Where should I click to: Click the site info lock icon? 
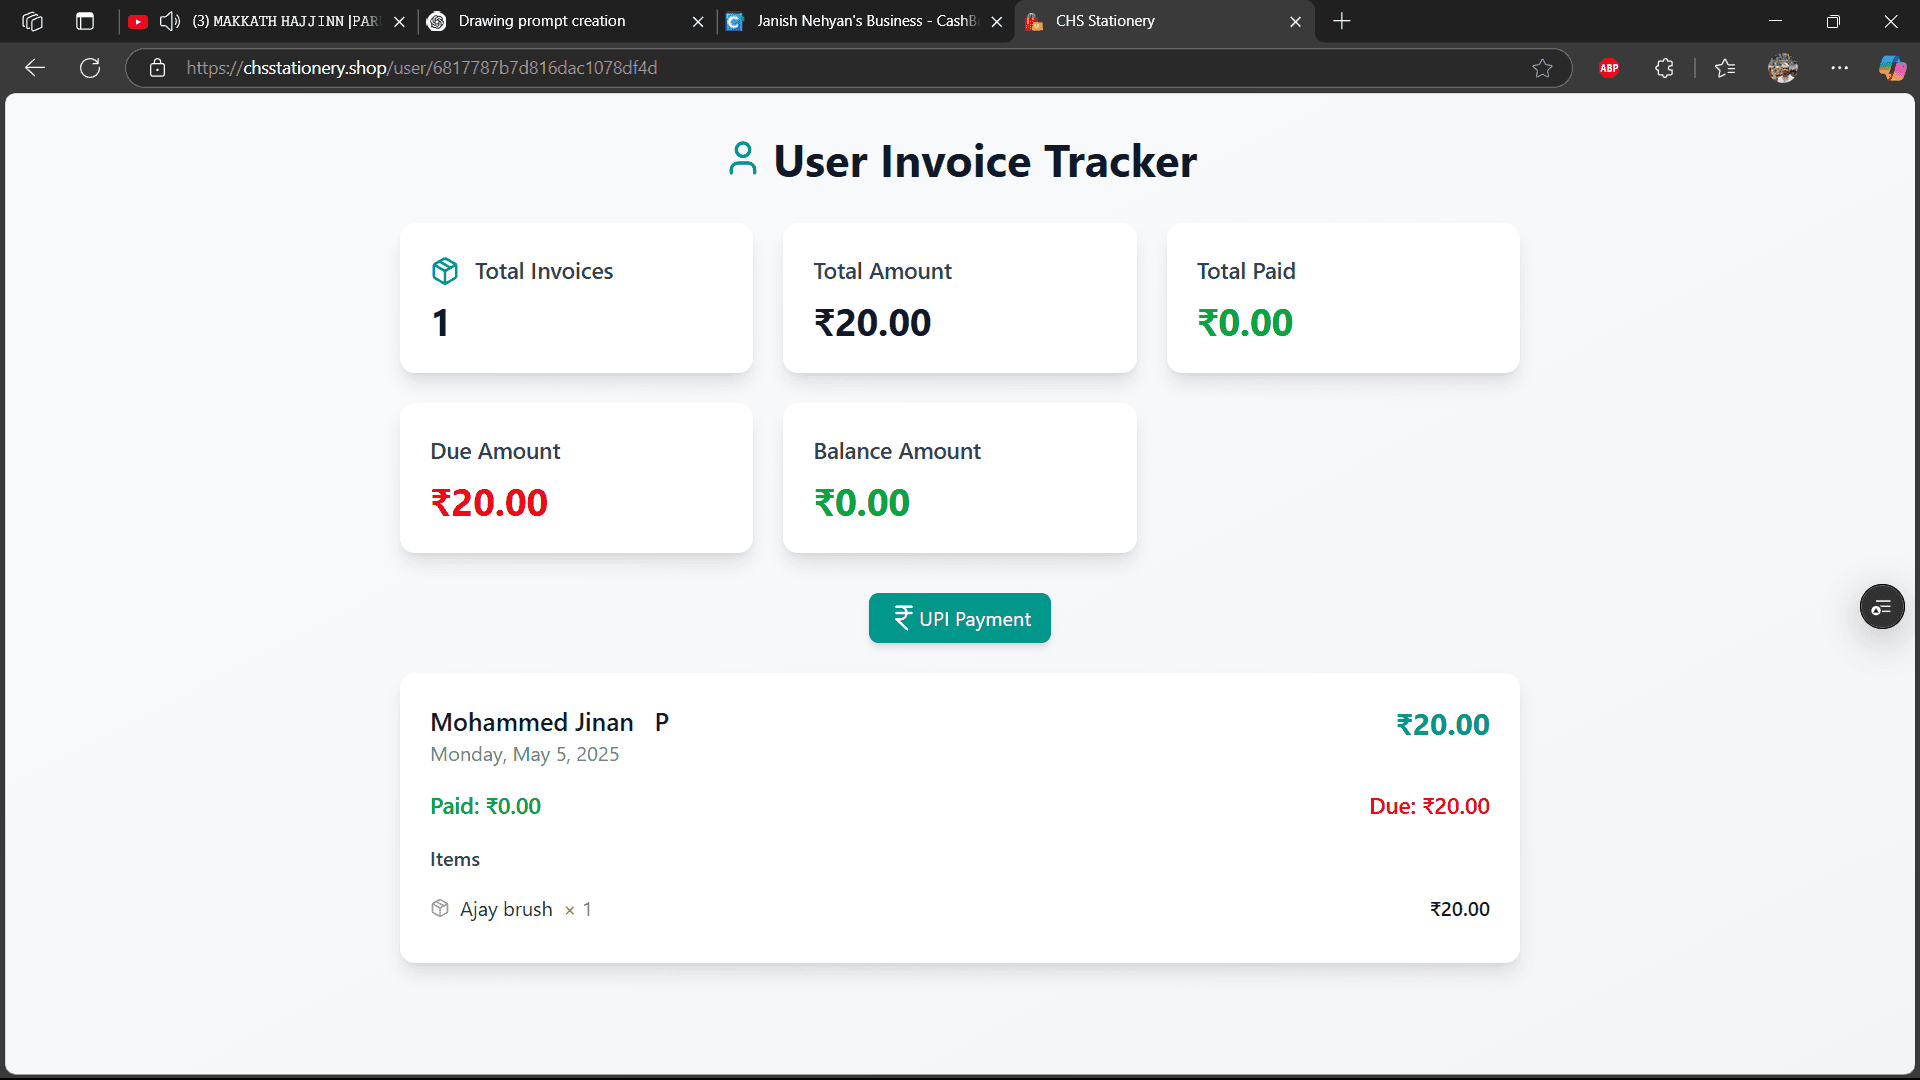pyautogui.click(x=157, y=68)
